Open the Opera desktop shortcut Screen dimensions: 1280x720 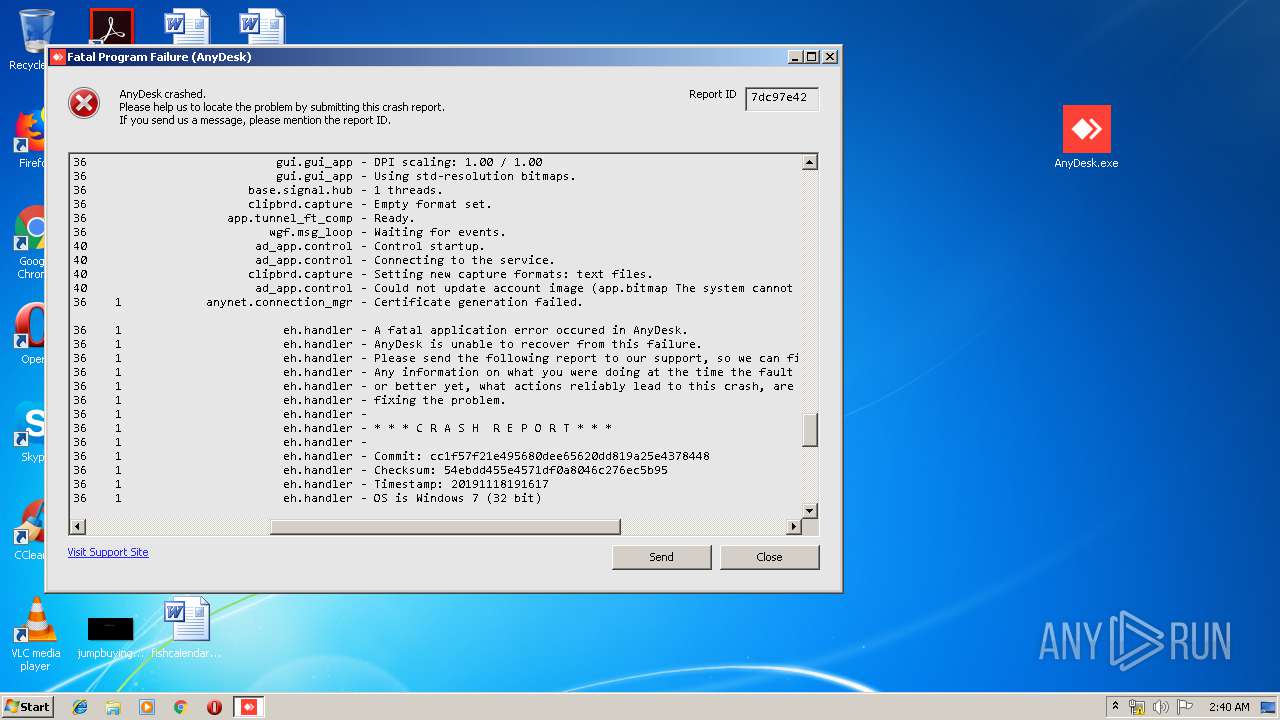(x=31, y=335)
